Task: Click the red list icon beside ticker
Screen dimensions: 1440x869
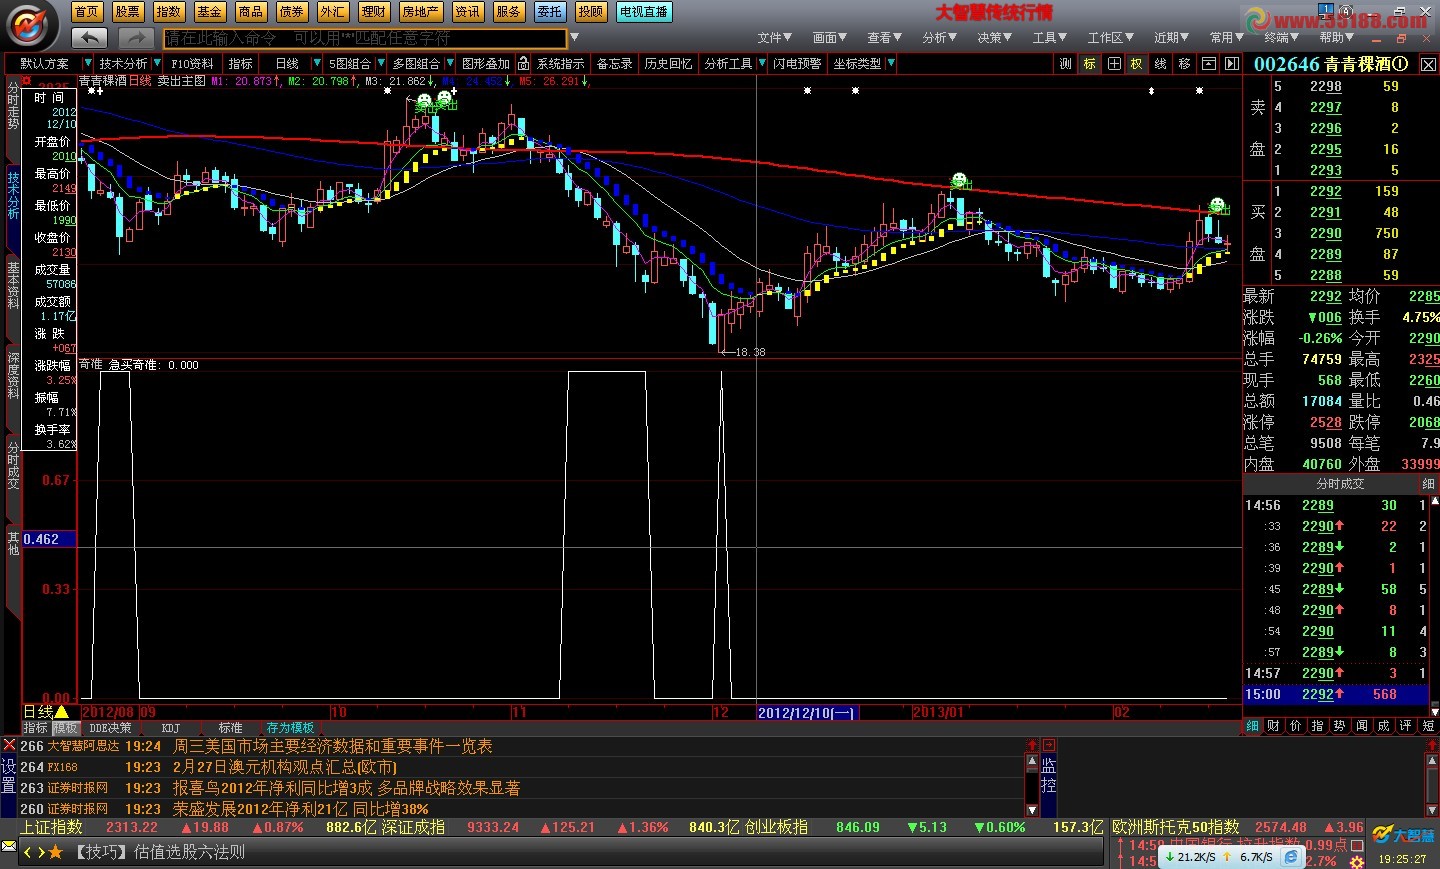Action: [x=1357, y=845]
